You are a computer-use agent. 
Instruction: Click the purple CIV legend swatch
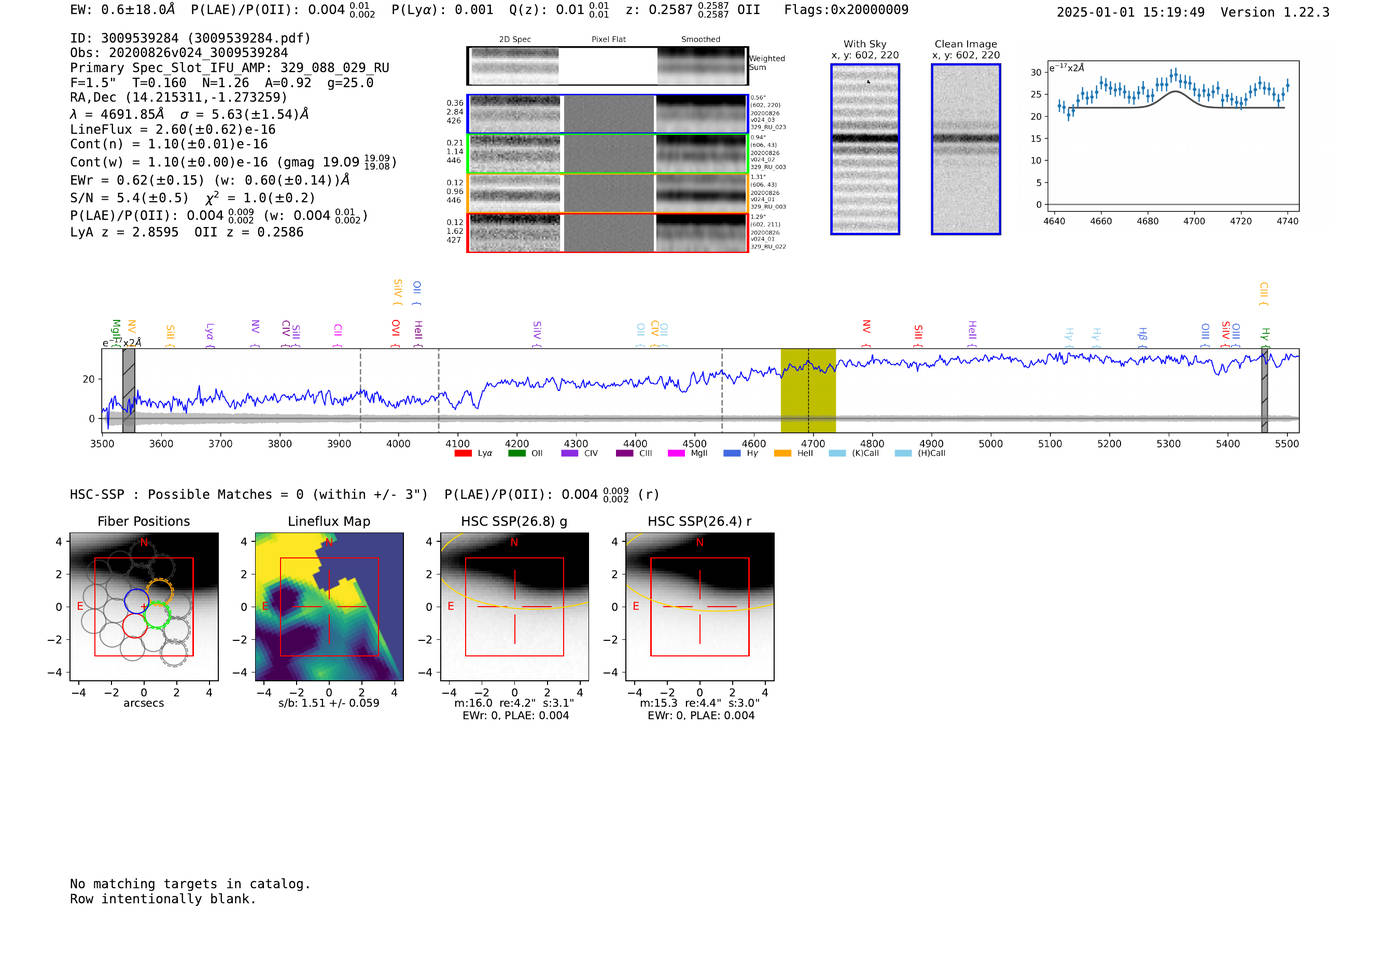coord(570,453)
